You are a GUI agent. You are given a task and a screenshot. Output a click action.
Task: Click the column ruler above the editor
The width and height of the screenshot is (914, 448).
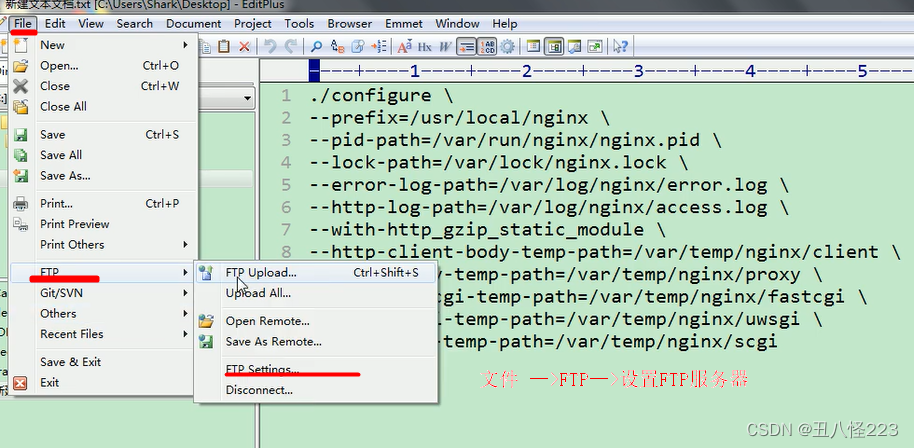(586, 72)
